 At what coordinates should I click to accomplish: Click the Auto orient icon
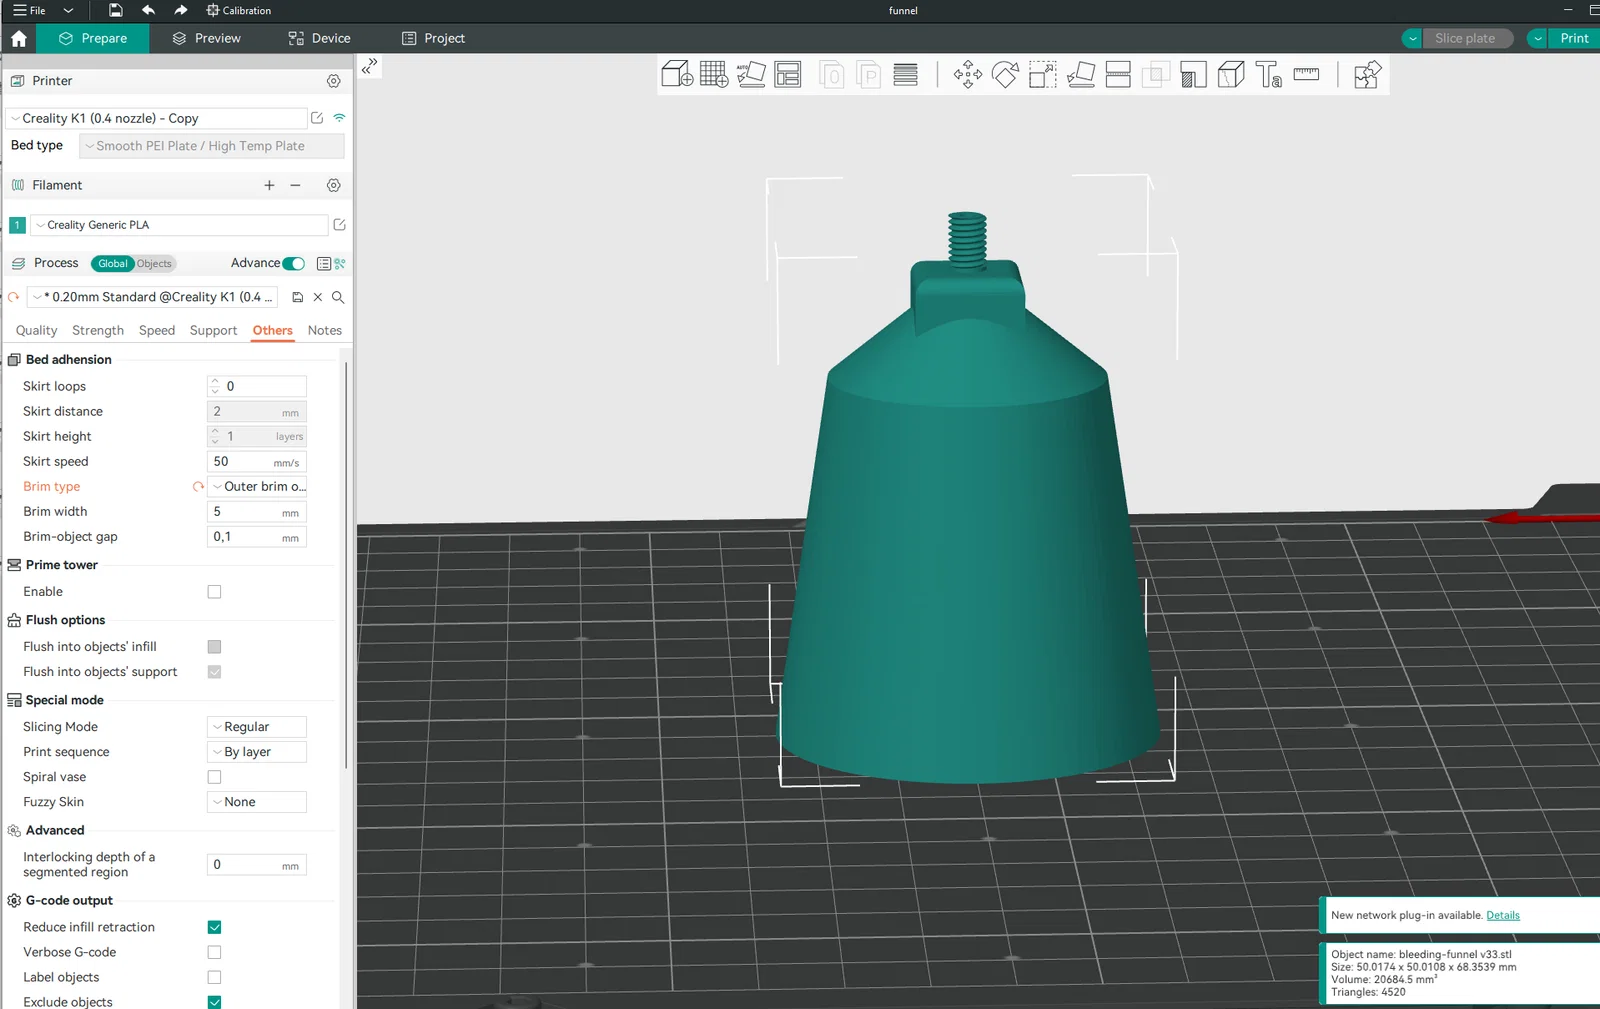751,74
